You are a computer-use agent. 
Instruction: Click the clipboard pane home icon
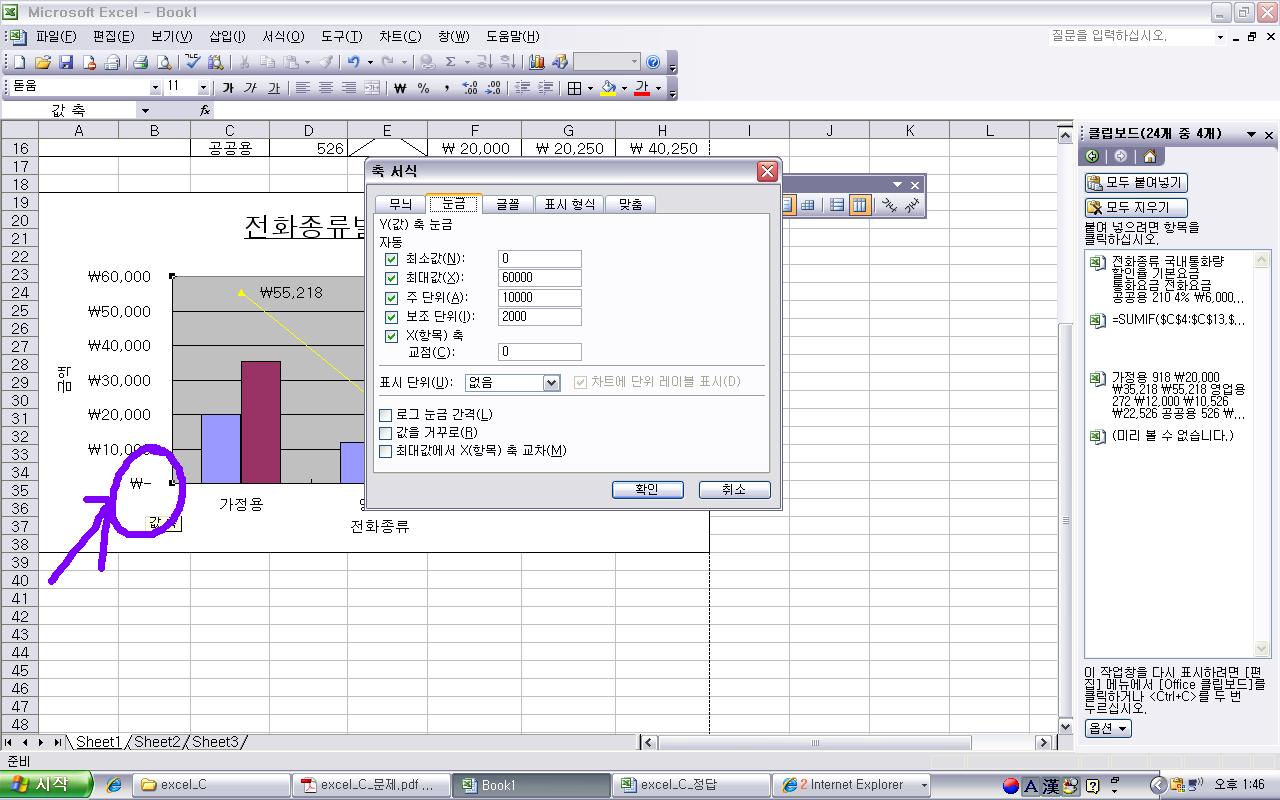pyautogui.click(x=1149, y=156)
